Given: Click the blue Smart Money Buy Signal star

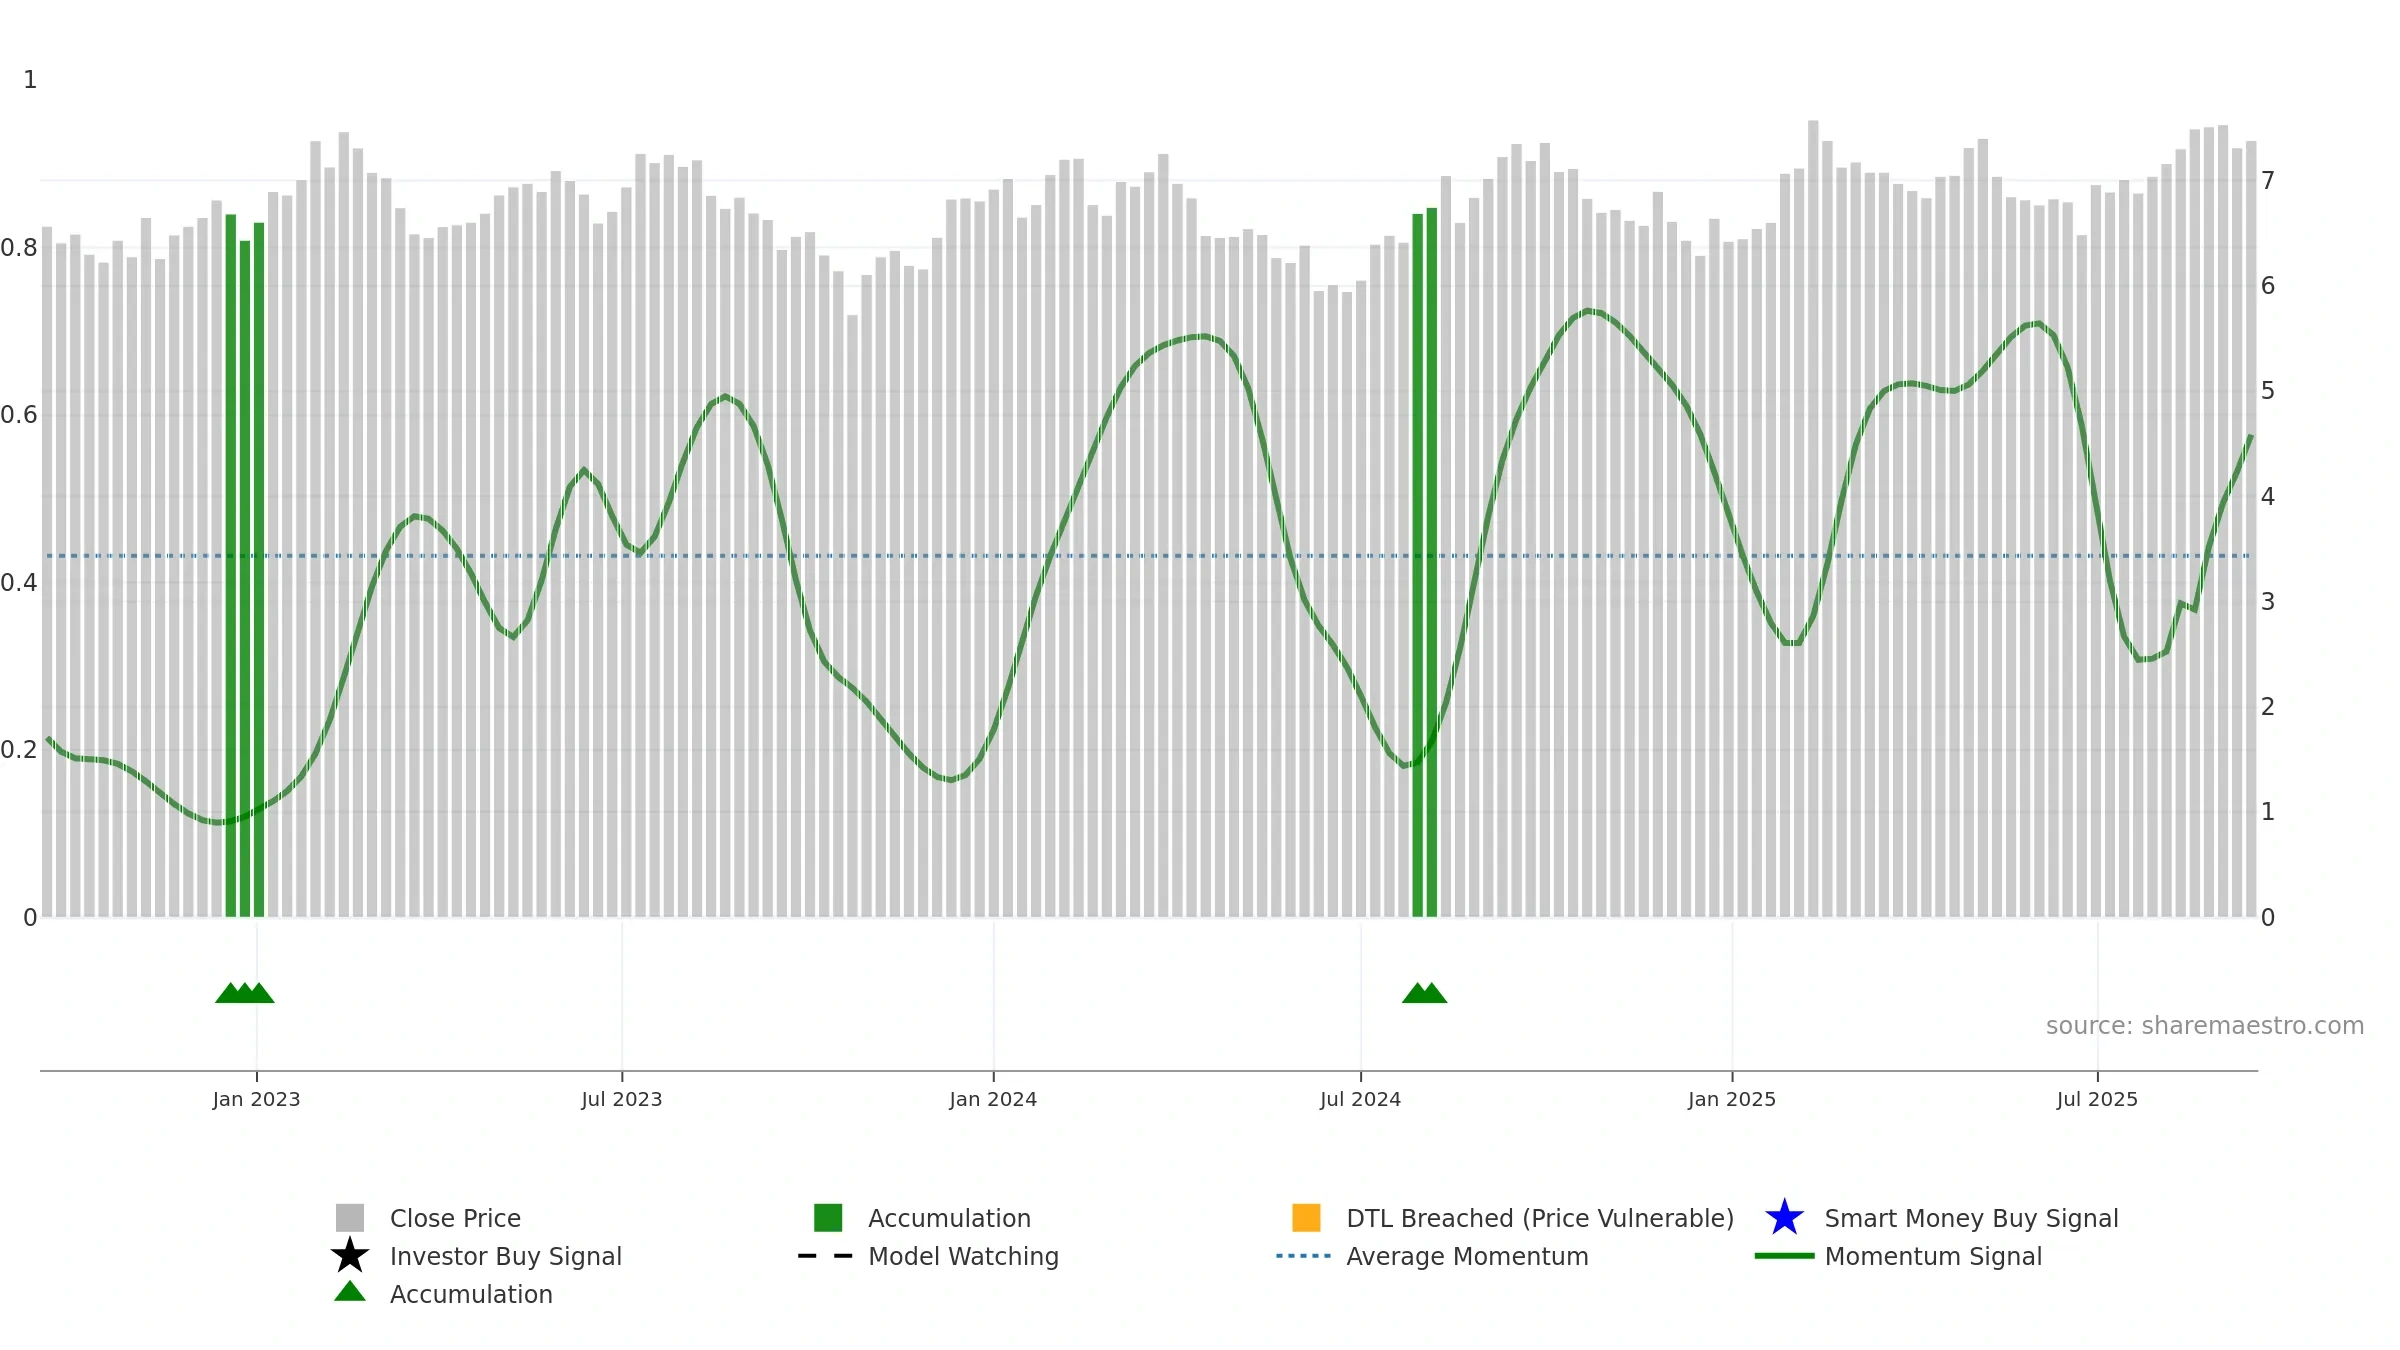Looking at the screenshot, I should coord(1784,1218).
